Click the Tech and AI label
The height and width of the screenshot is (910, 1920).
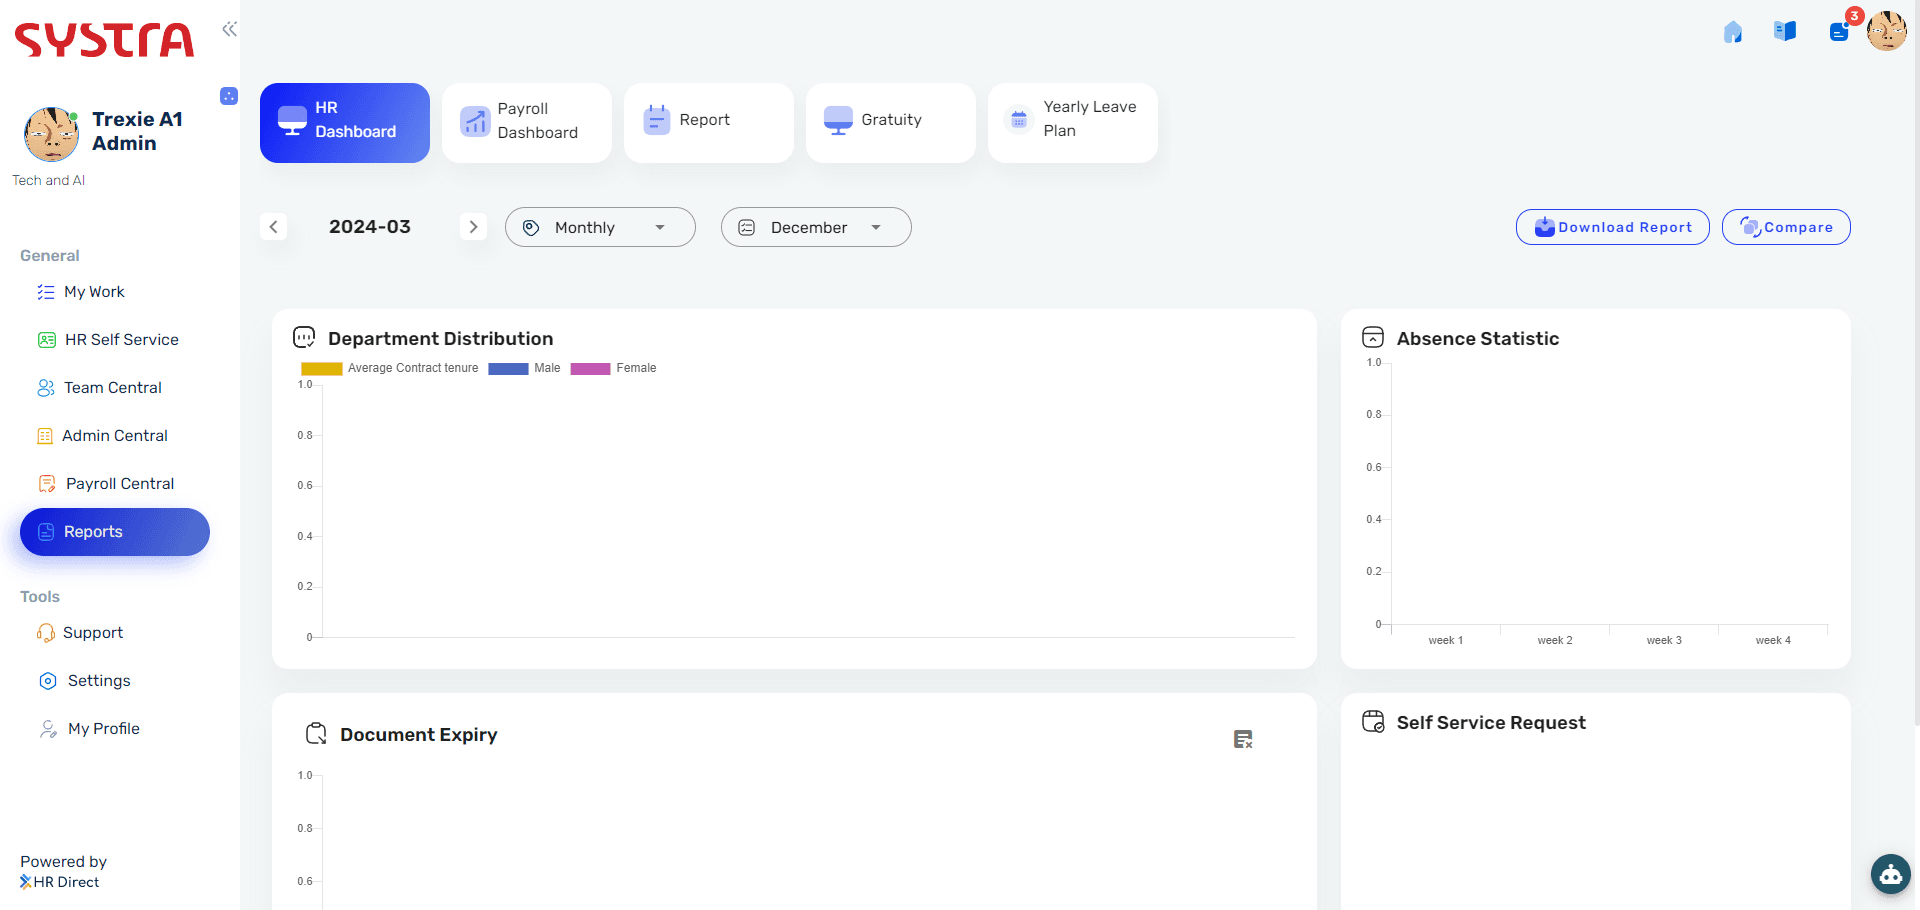tap(49, 180)
